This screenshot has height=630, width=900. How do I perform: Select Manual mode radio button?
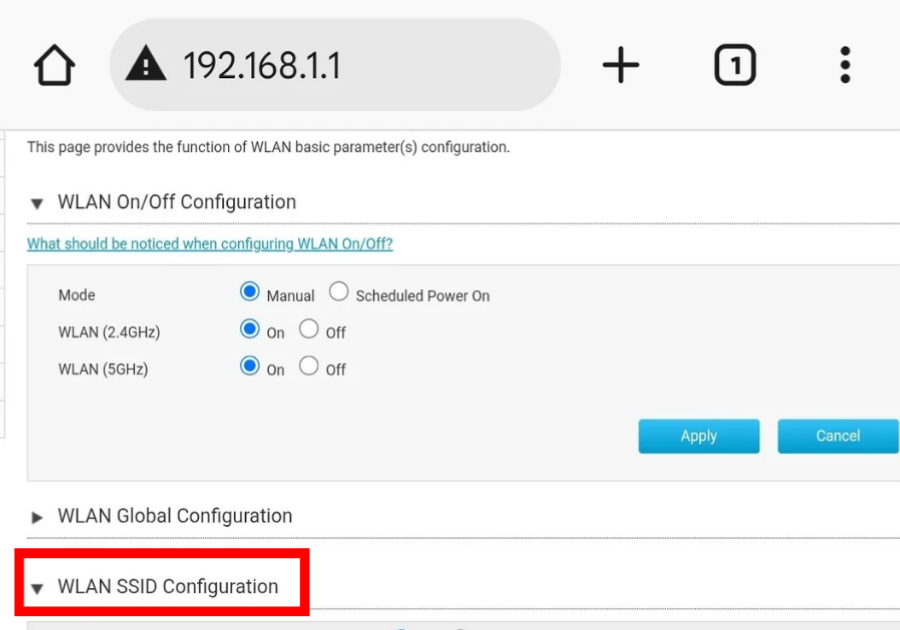coord(250,292)
